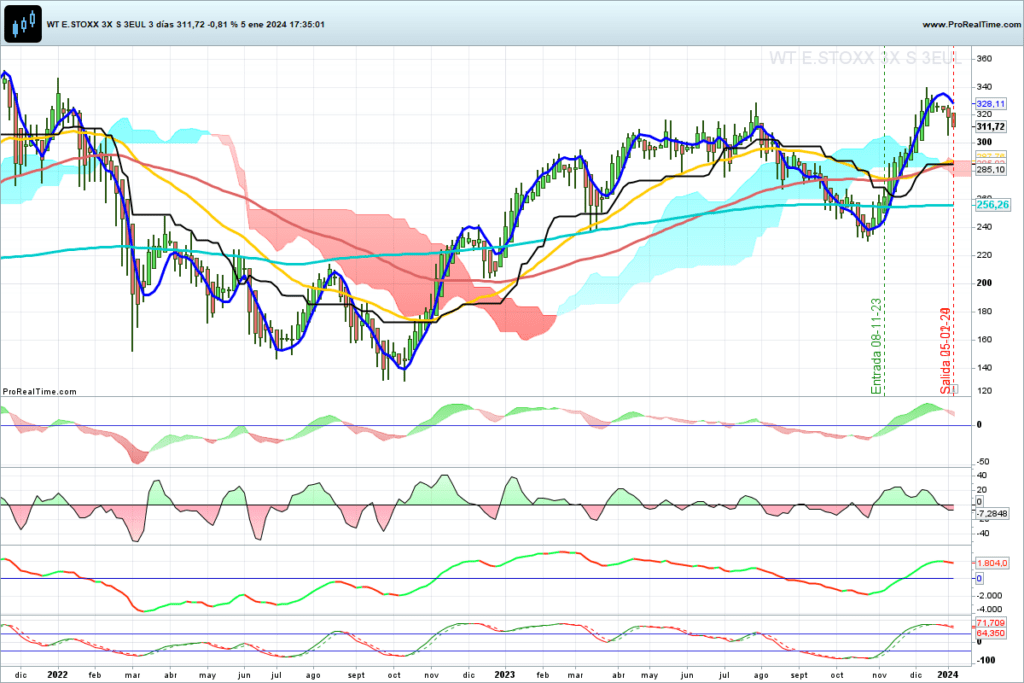The width and height of the screenshot is (1024, 683).
Task: Click the -7,2848 oscillator value label
Action: [992, 514]
